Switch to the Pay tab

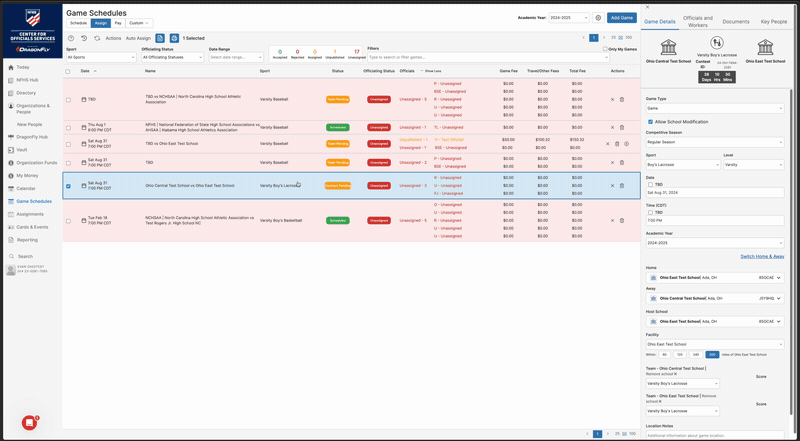point(119,21)
